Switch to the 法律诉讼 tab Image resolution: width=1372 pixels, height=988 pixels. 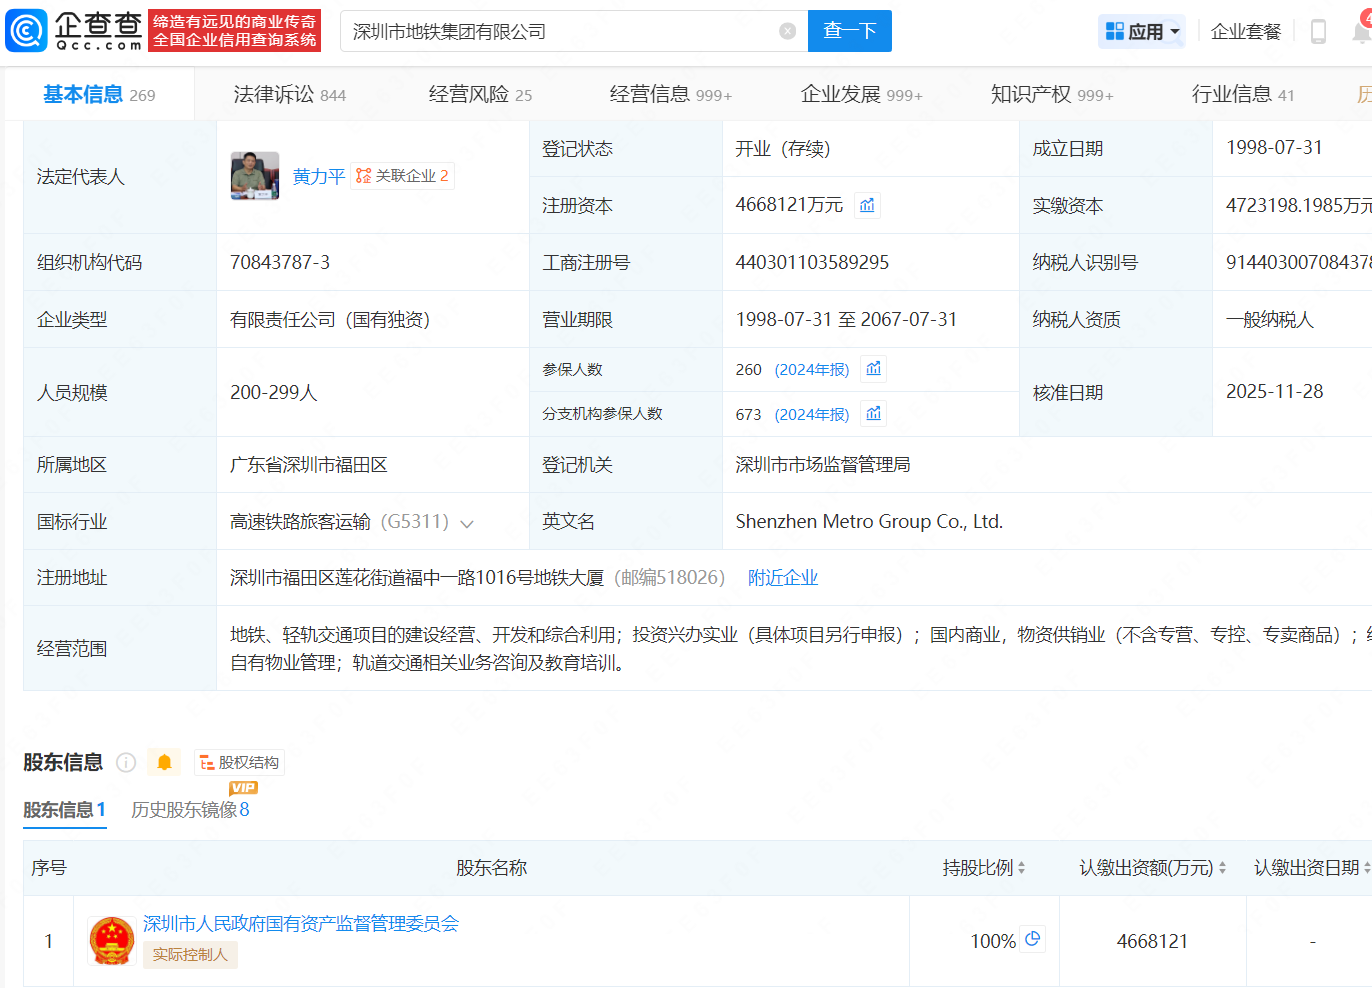[x=289, y=95]
